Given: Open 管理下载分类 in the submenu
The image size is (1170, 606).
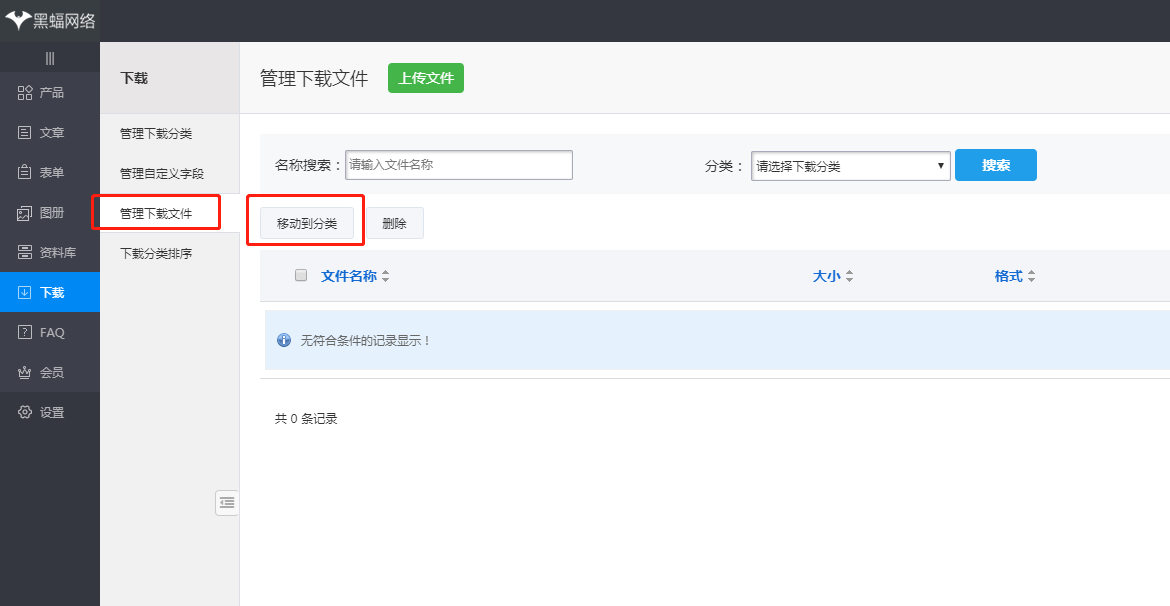Looking at the screenshot, I should 156,134.
